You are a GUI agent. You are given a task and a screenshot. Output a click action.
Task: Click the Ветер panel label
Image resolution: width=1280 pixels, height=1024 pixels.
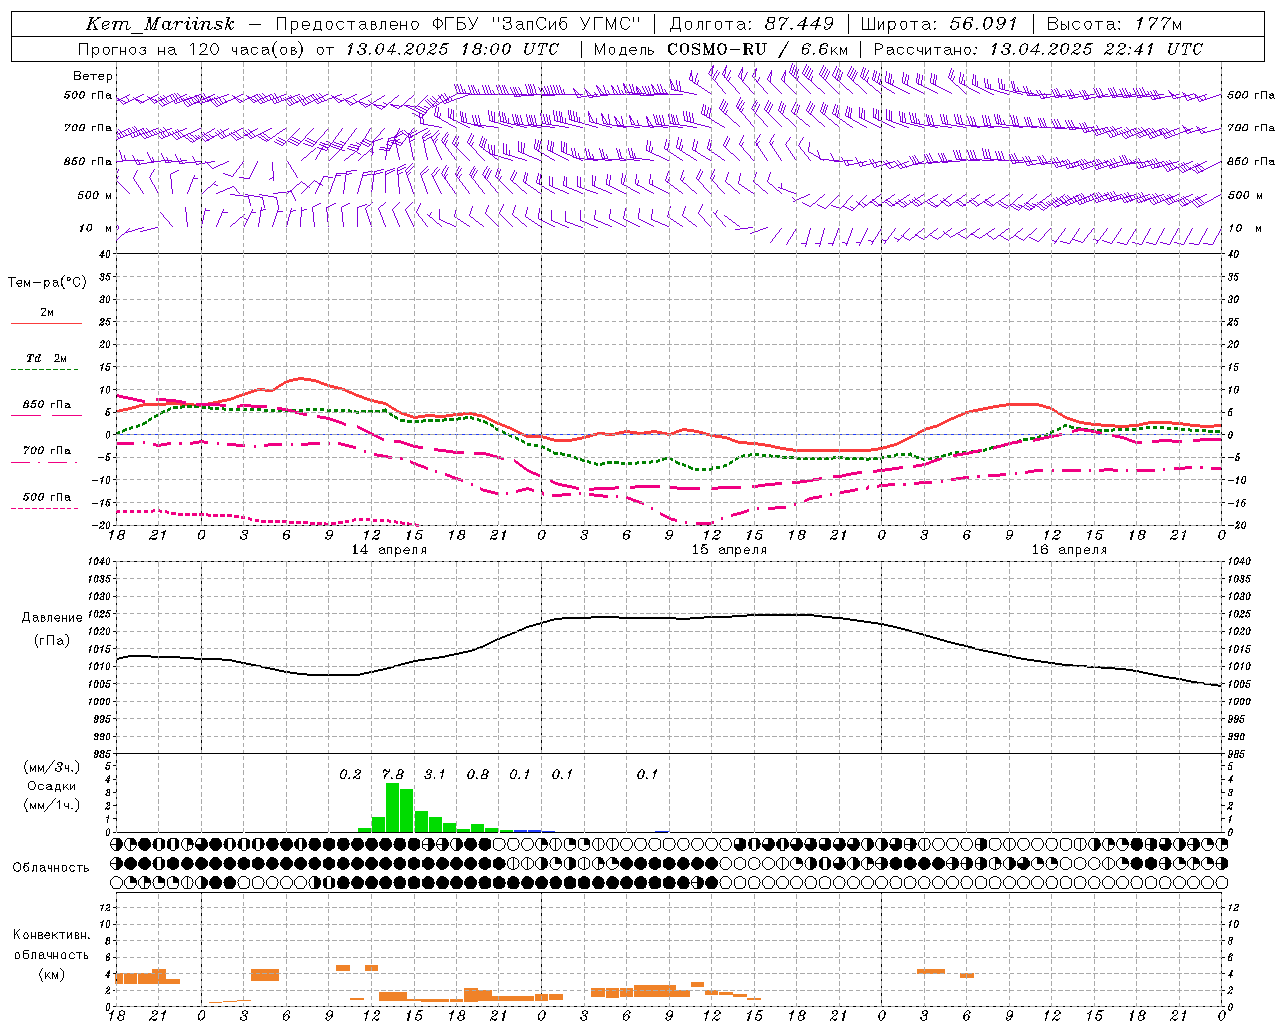click(x=93, y=76)
